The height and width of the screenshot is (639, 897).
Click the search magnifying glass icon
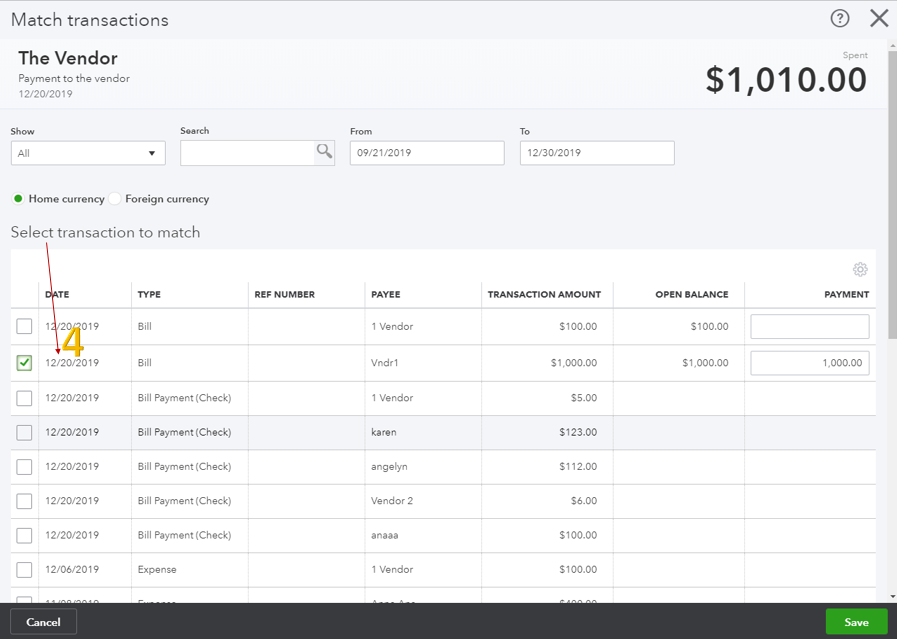324,152
